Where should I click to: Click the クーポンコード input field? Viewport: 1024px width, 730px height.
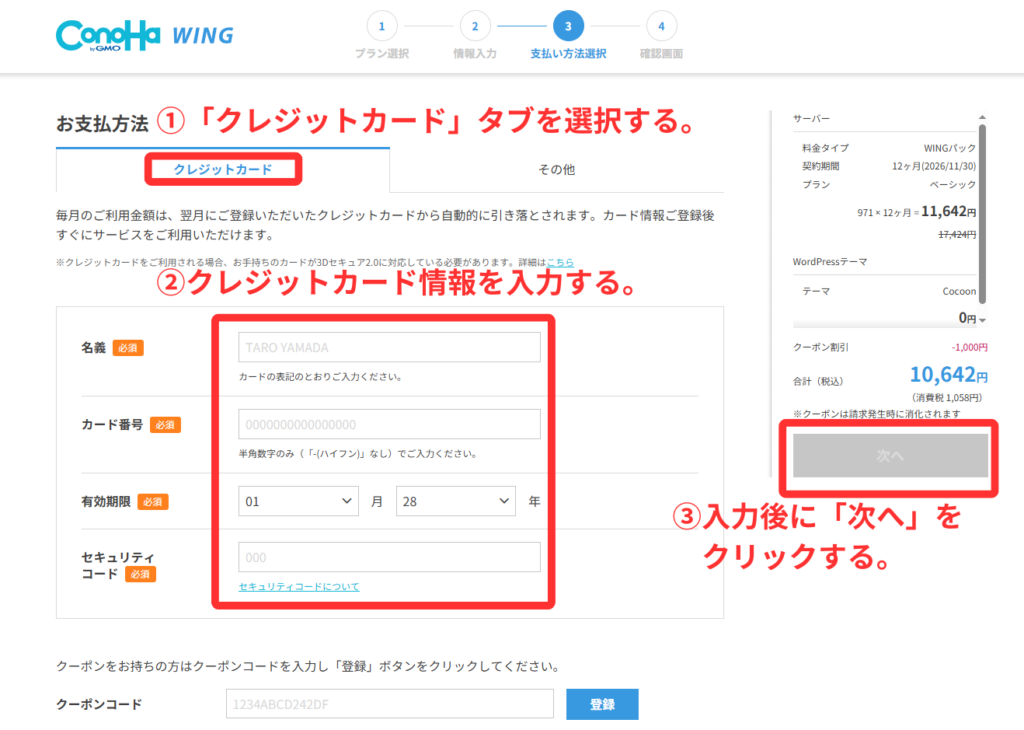click(x=389, y=704)
